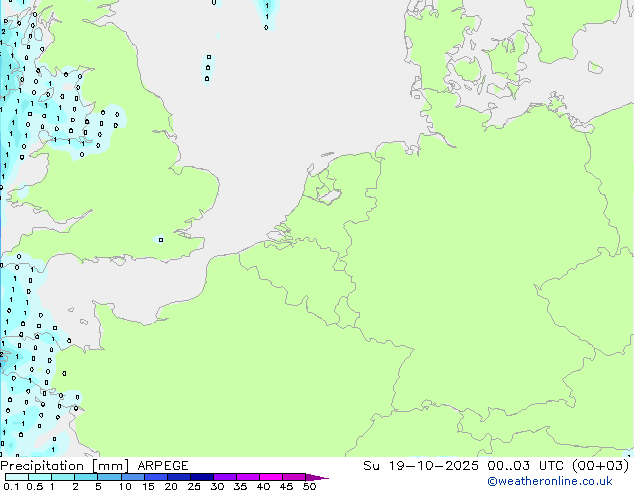Click the legend value label "50"
Image resolution: width=634 pixels, height=490 pixels.
(x=309, y=486)
